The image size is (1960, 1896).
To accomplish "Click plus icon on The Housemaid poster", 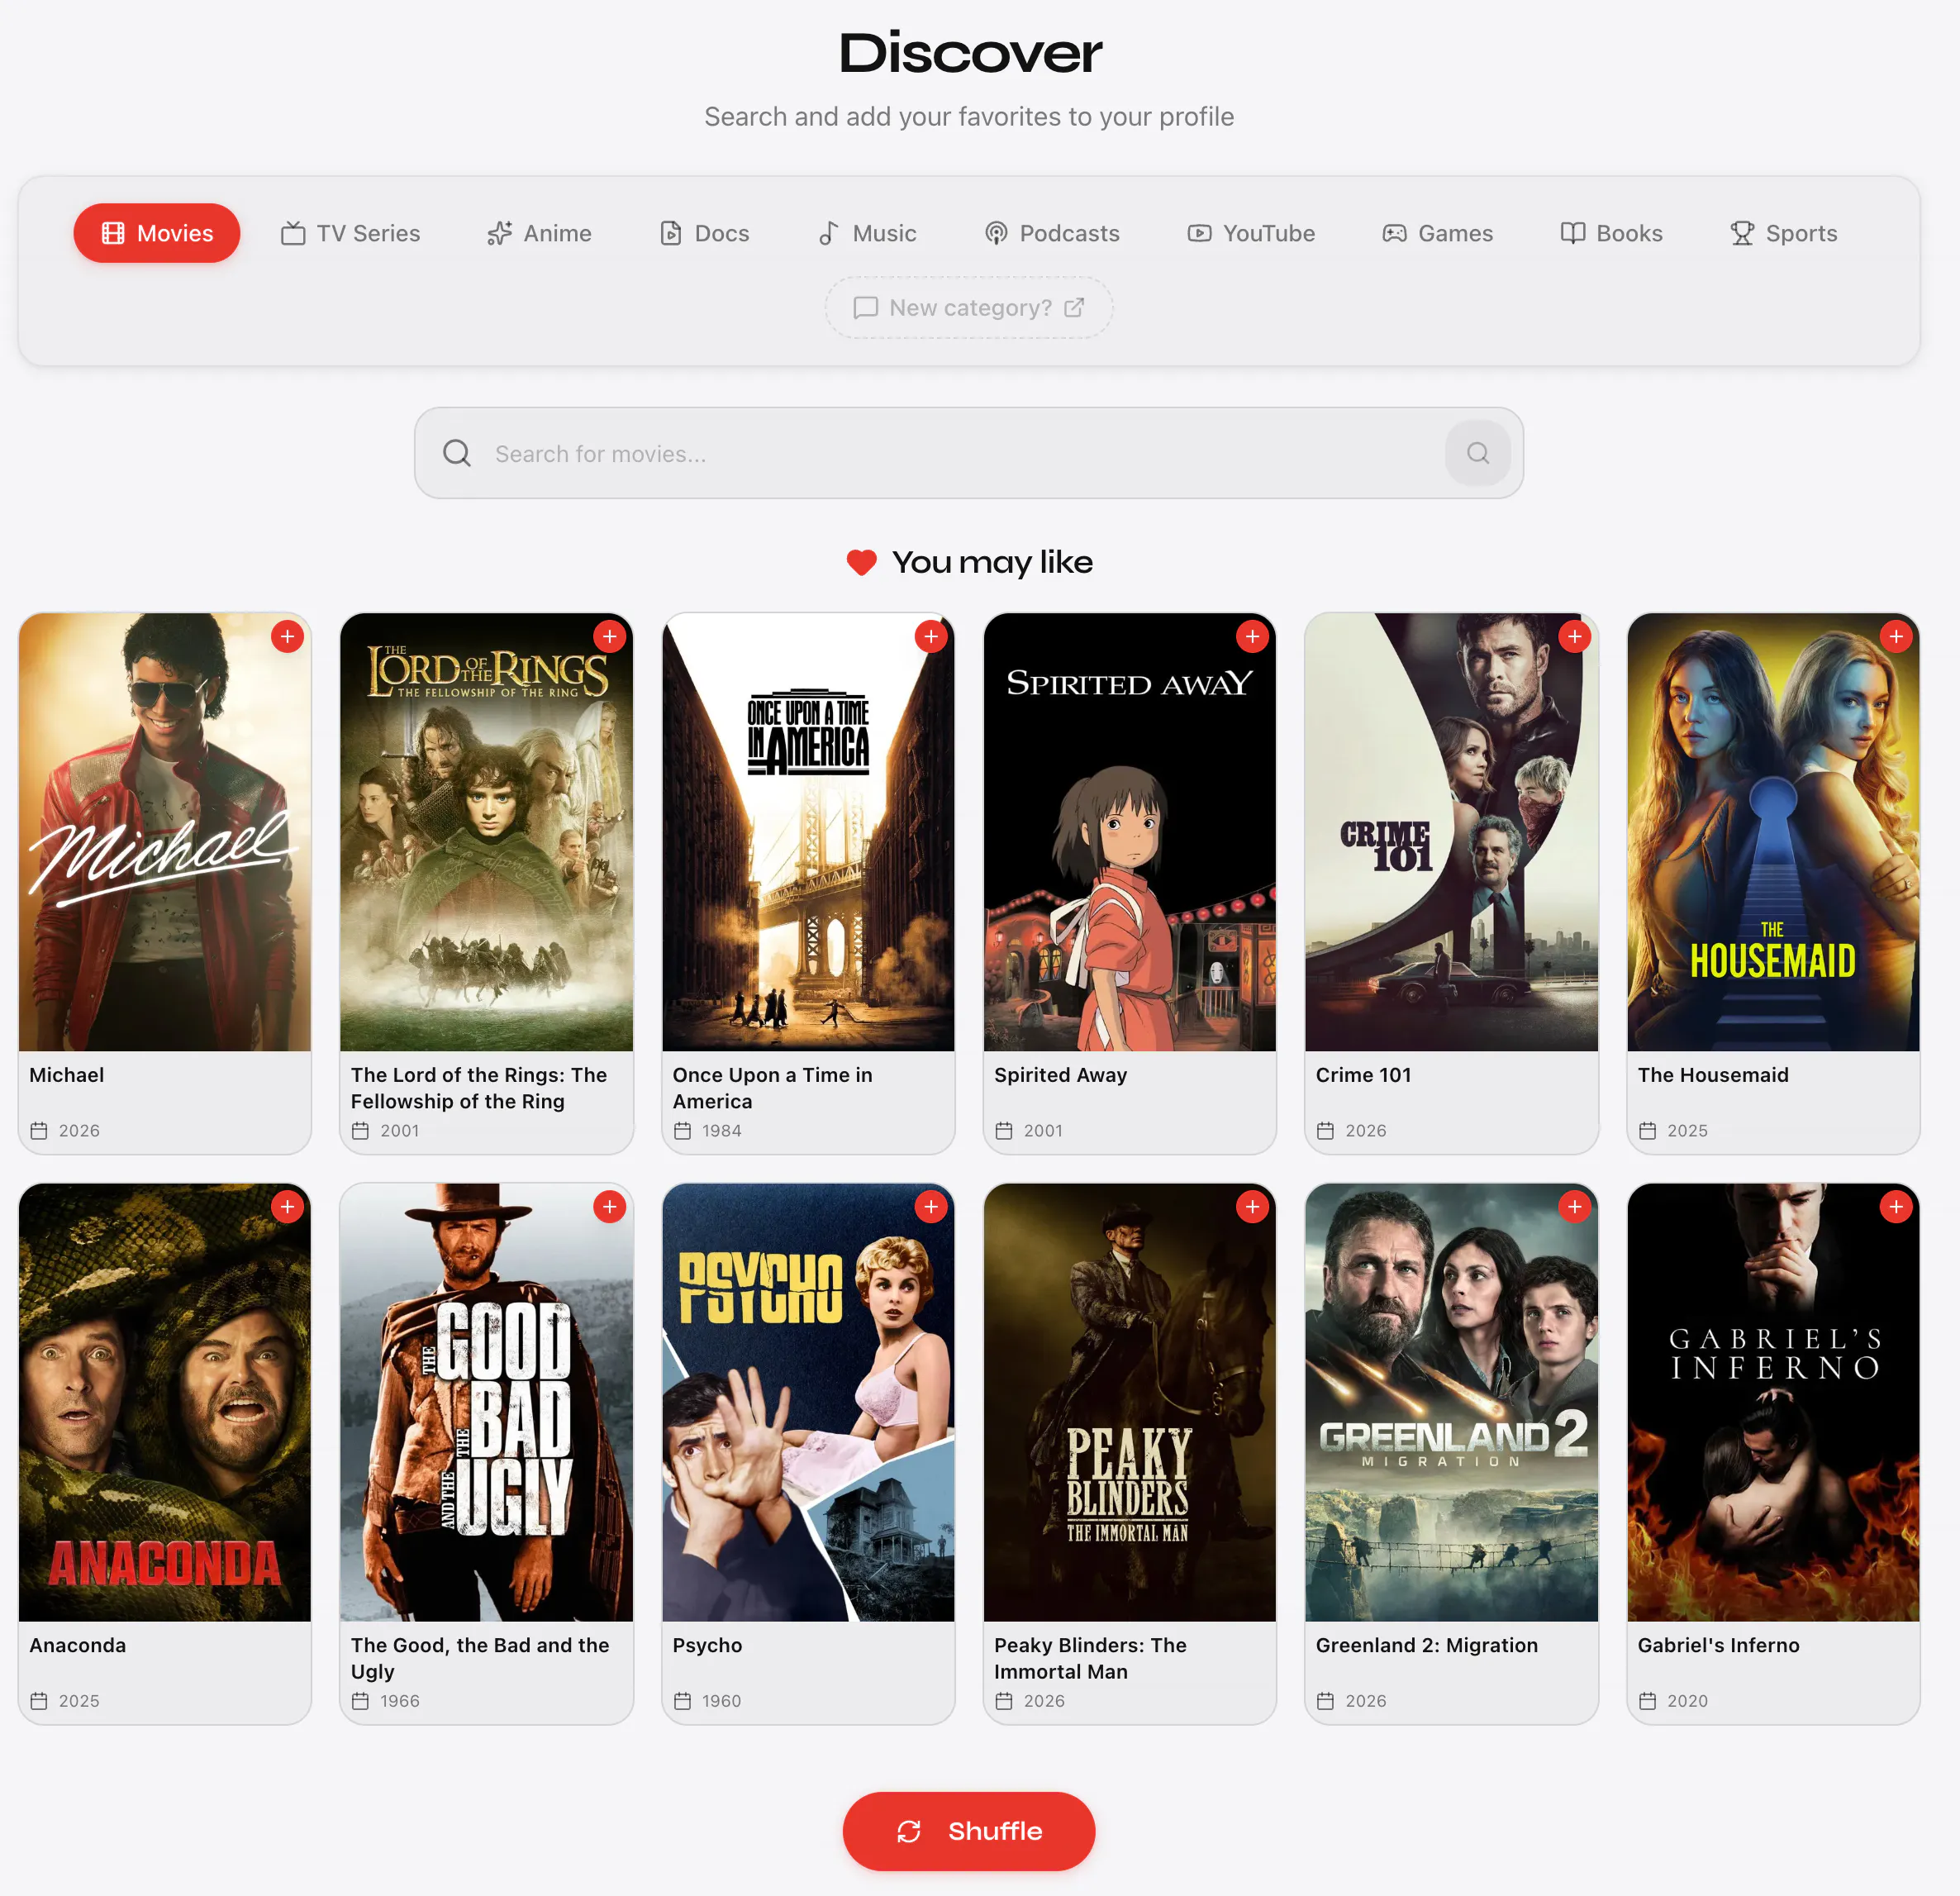I will pos(1896,636).
